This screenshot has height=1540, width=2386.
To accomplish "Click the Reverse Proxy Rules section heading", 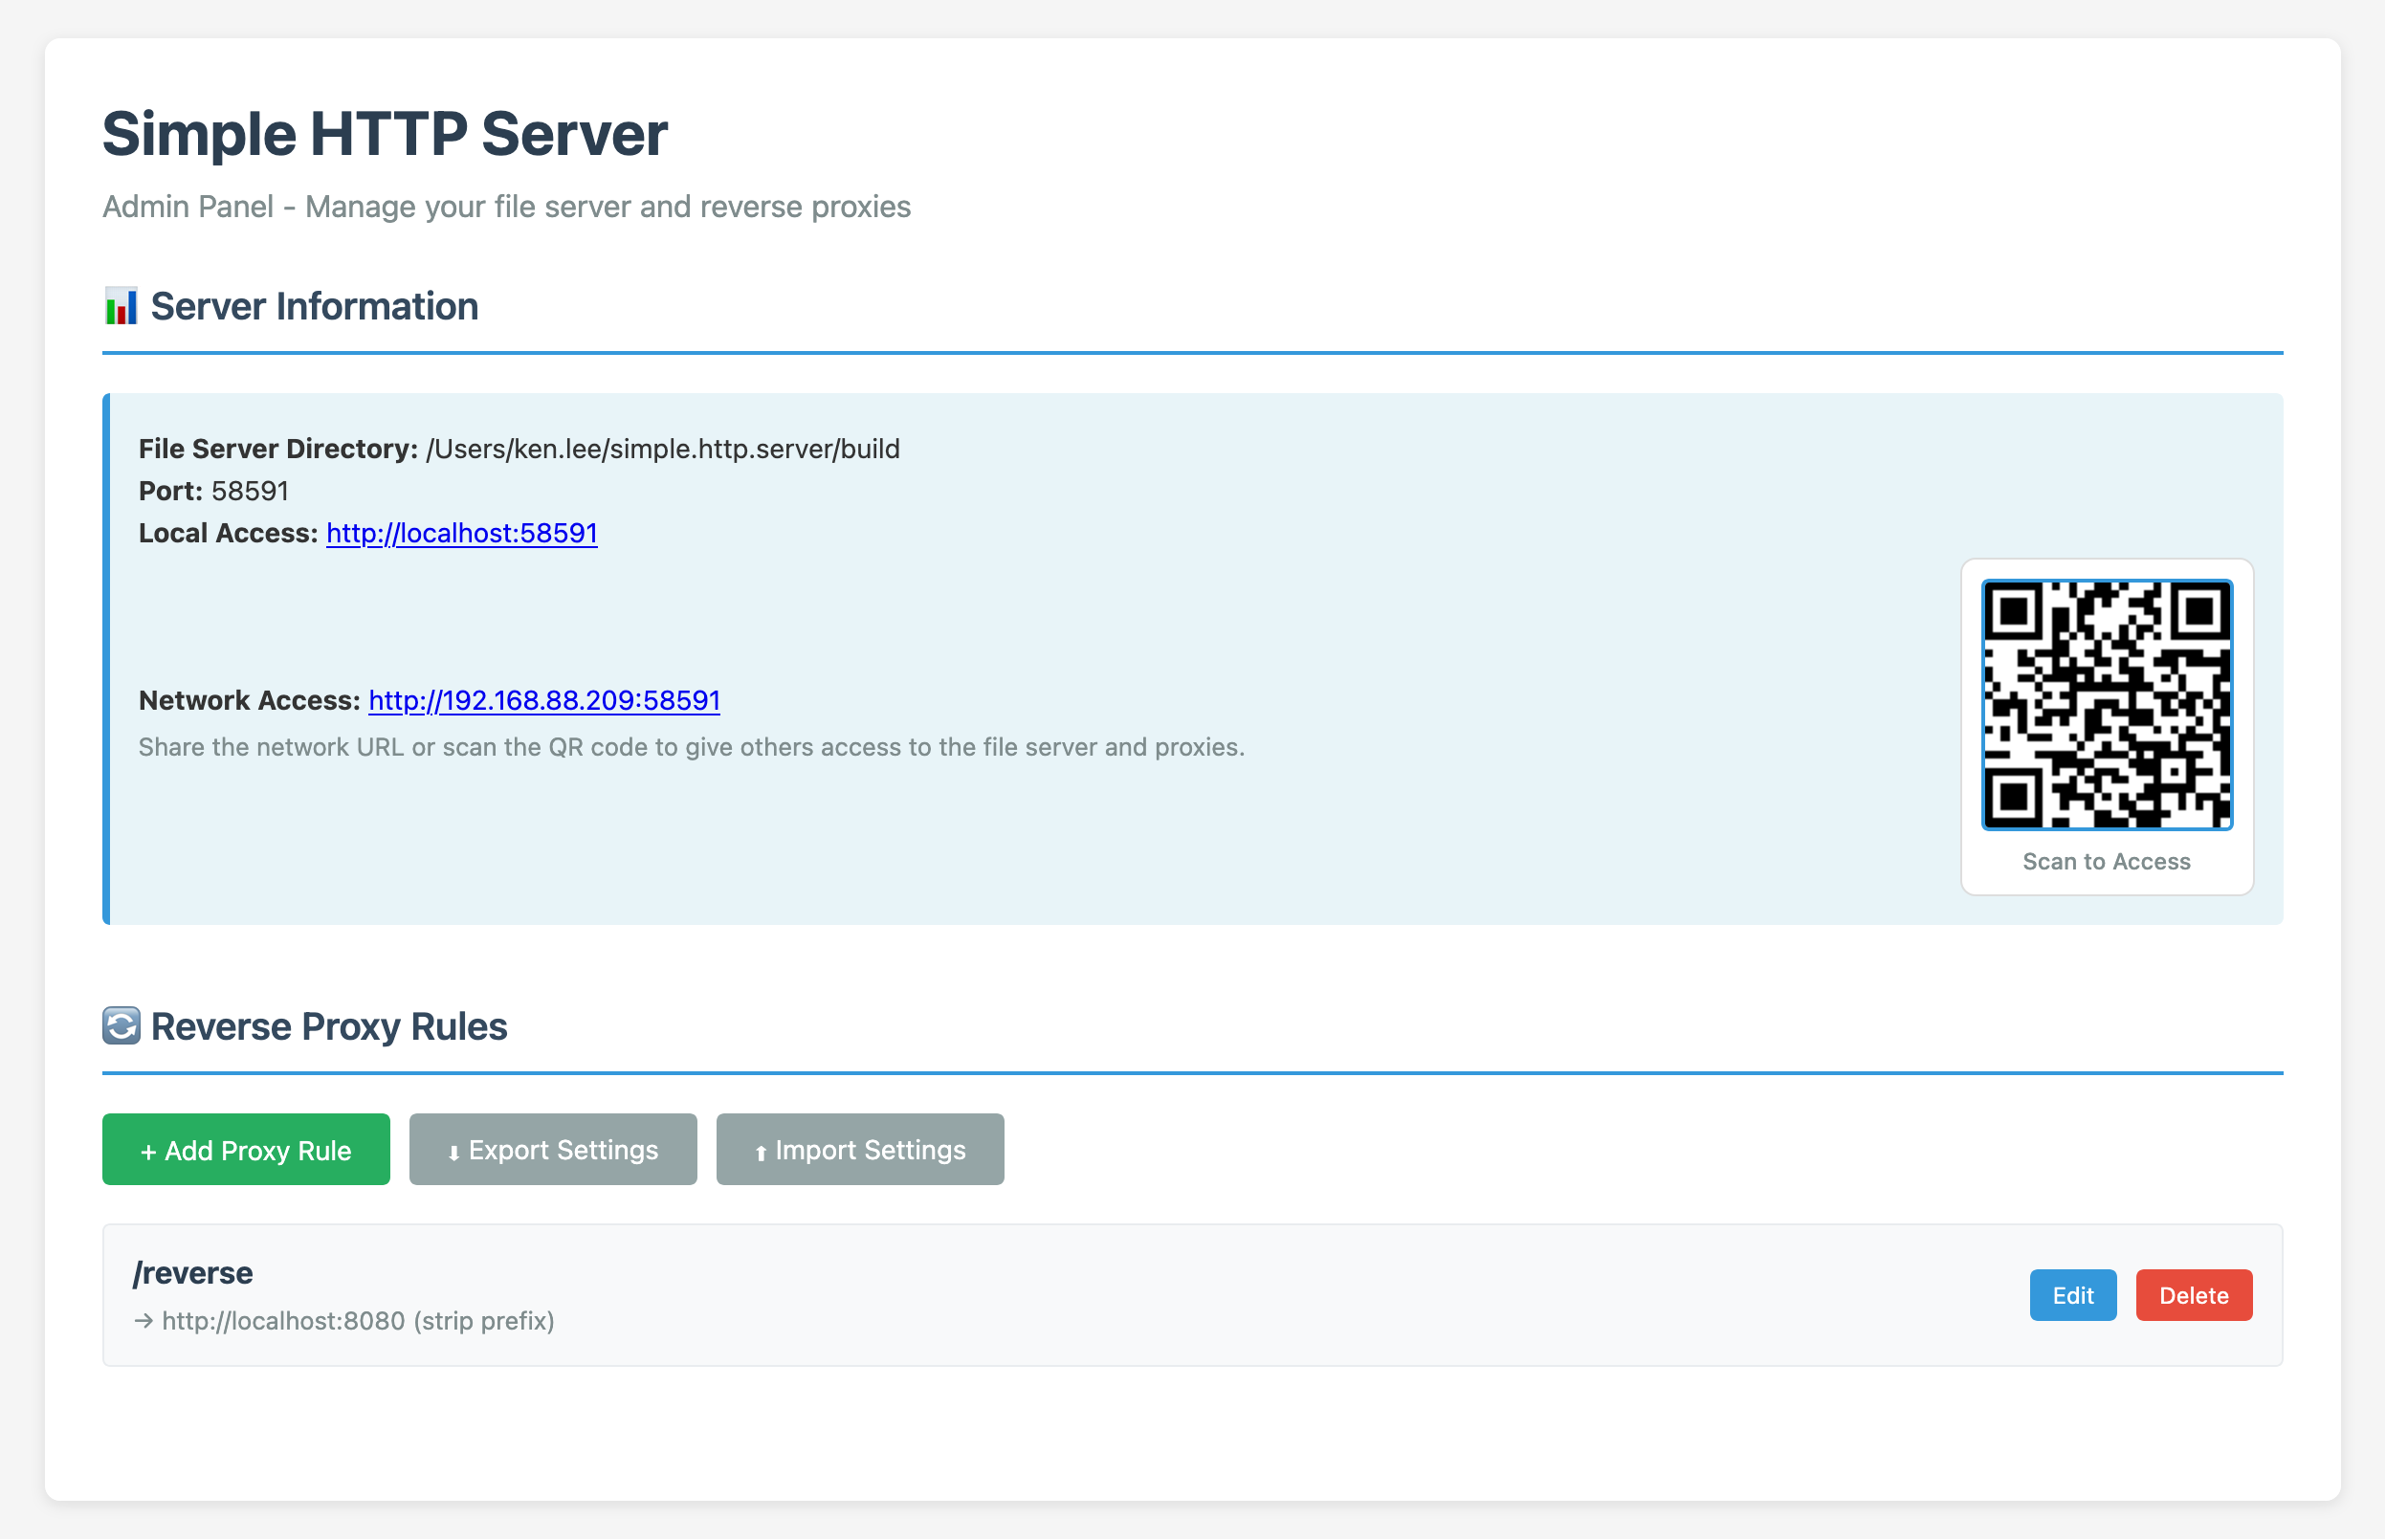I will click(328, 1026).
